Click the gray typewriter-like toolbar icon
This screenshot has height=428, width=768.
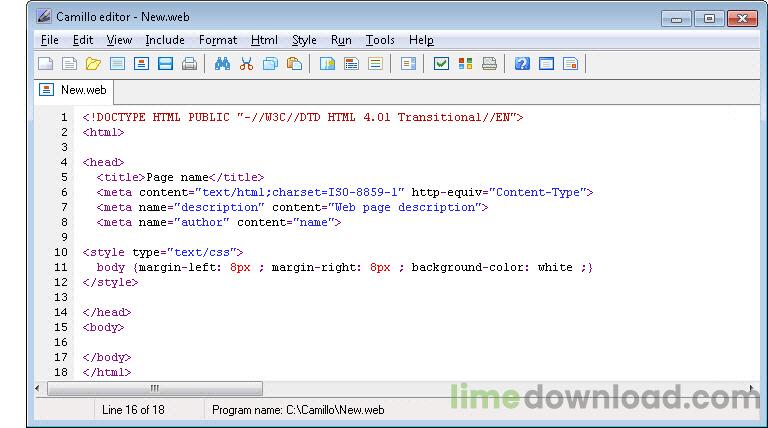489,64
